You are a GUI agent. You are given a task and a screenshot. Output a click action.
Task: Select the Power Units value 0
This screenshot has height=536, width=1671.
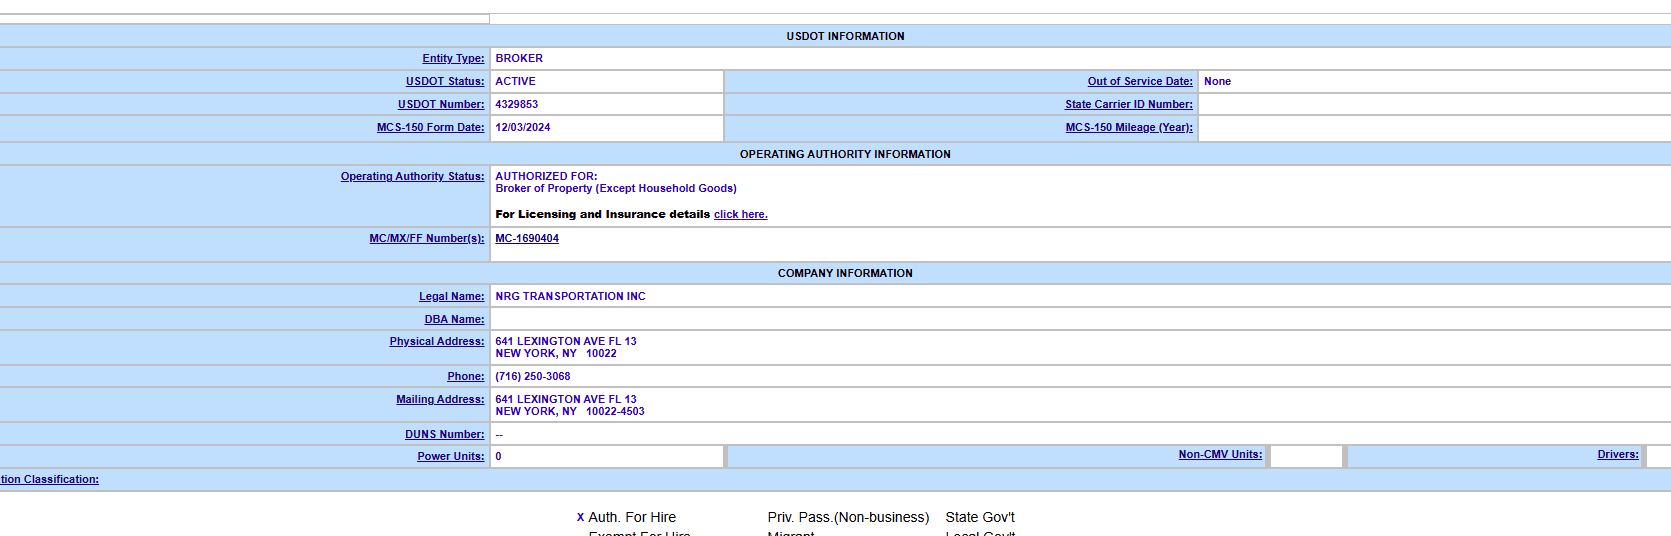[x=499, y=457]
